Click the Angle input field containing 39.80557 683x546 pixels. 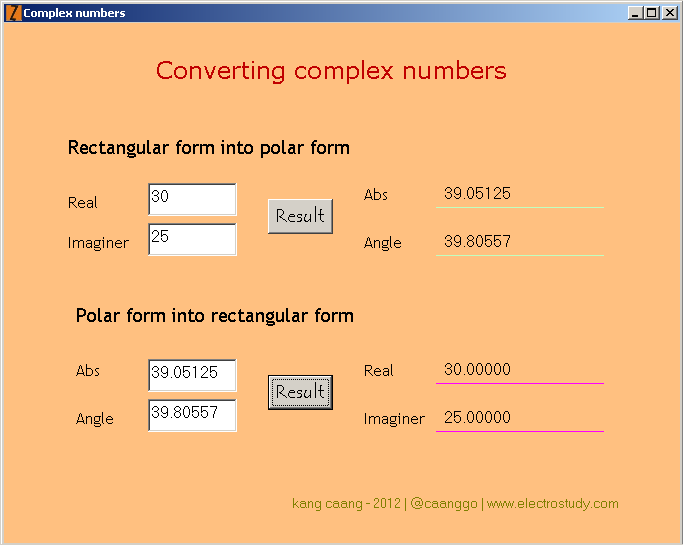[x=192, y=415]
